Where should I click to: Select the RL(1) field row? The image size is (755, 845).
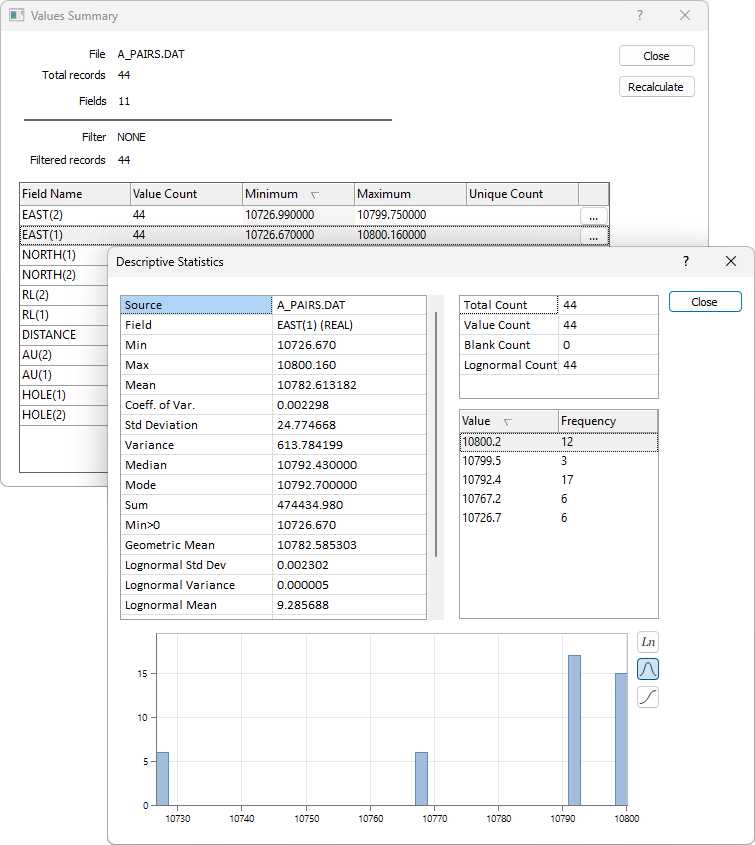coord(64,315)
